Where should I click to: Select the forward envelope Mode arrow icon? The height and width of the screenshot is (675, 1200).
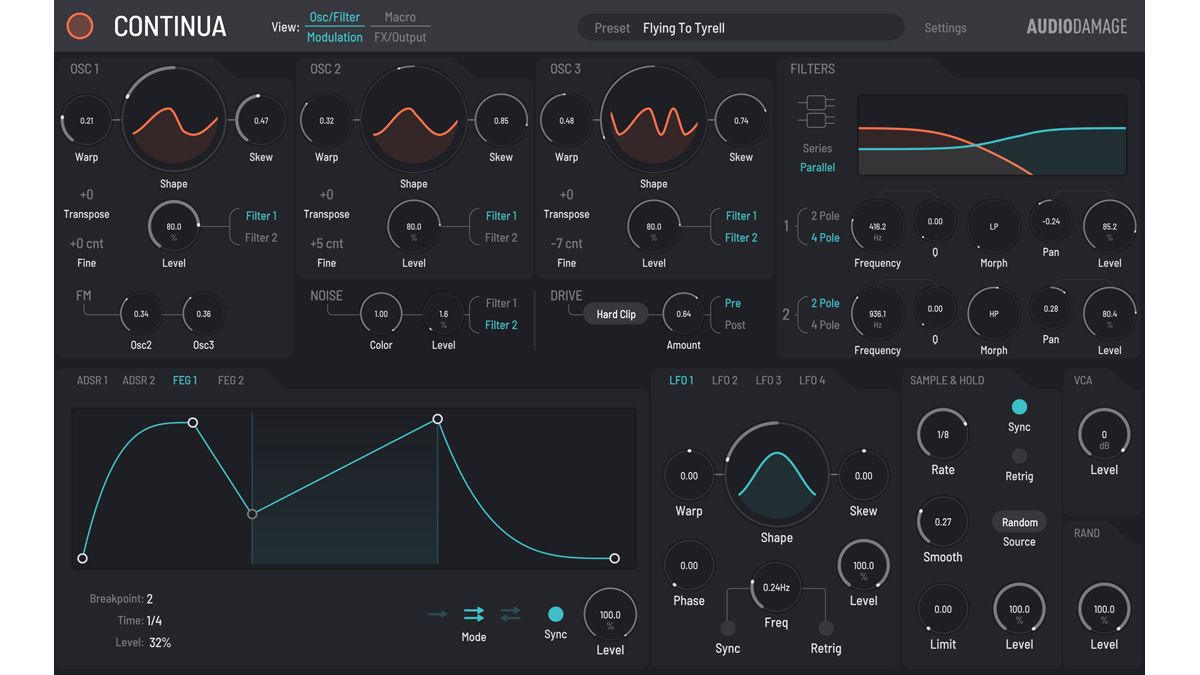437,615
